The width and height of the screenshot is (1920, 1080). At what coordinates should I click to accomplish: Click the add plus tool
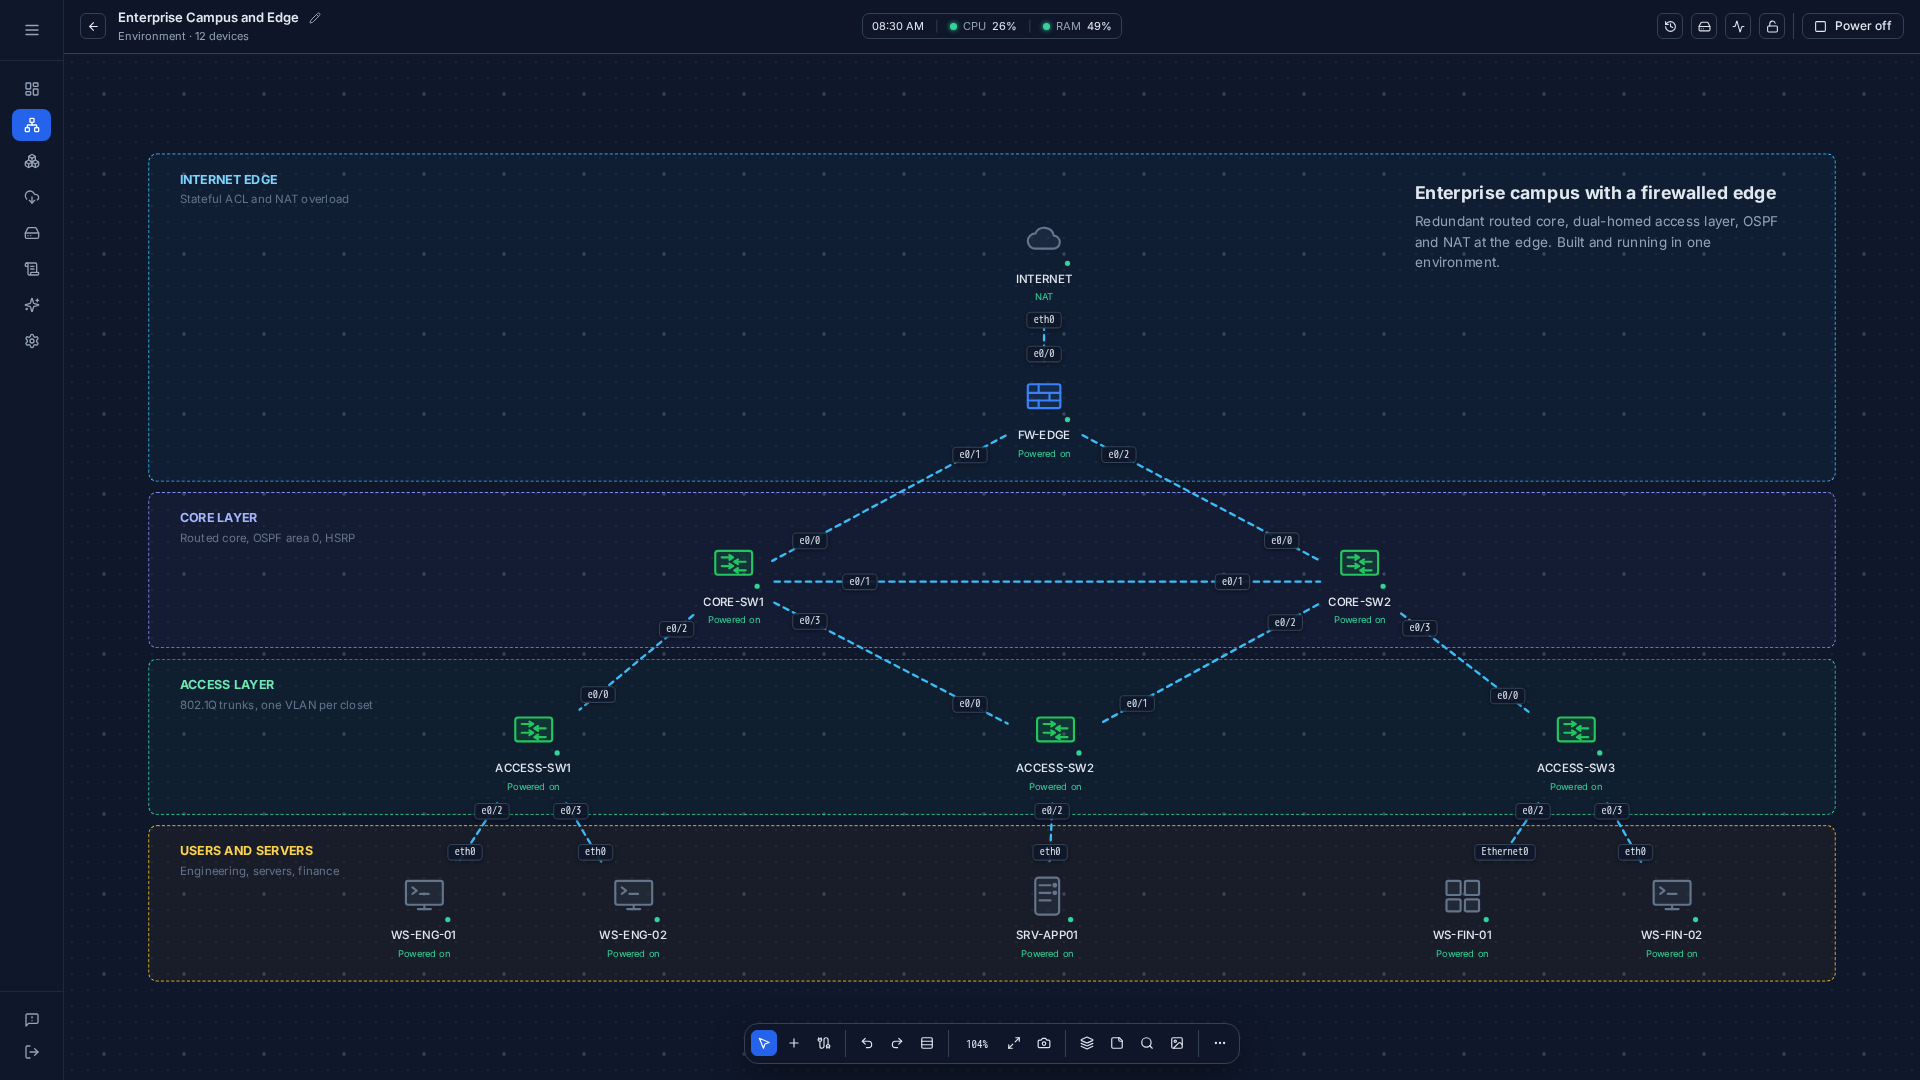794,1043
